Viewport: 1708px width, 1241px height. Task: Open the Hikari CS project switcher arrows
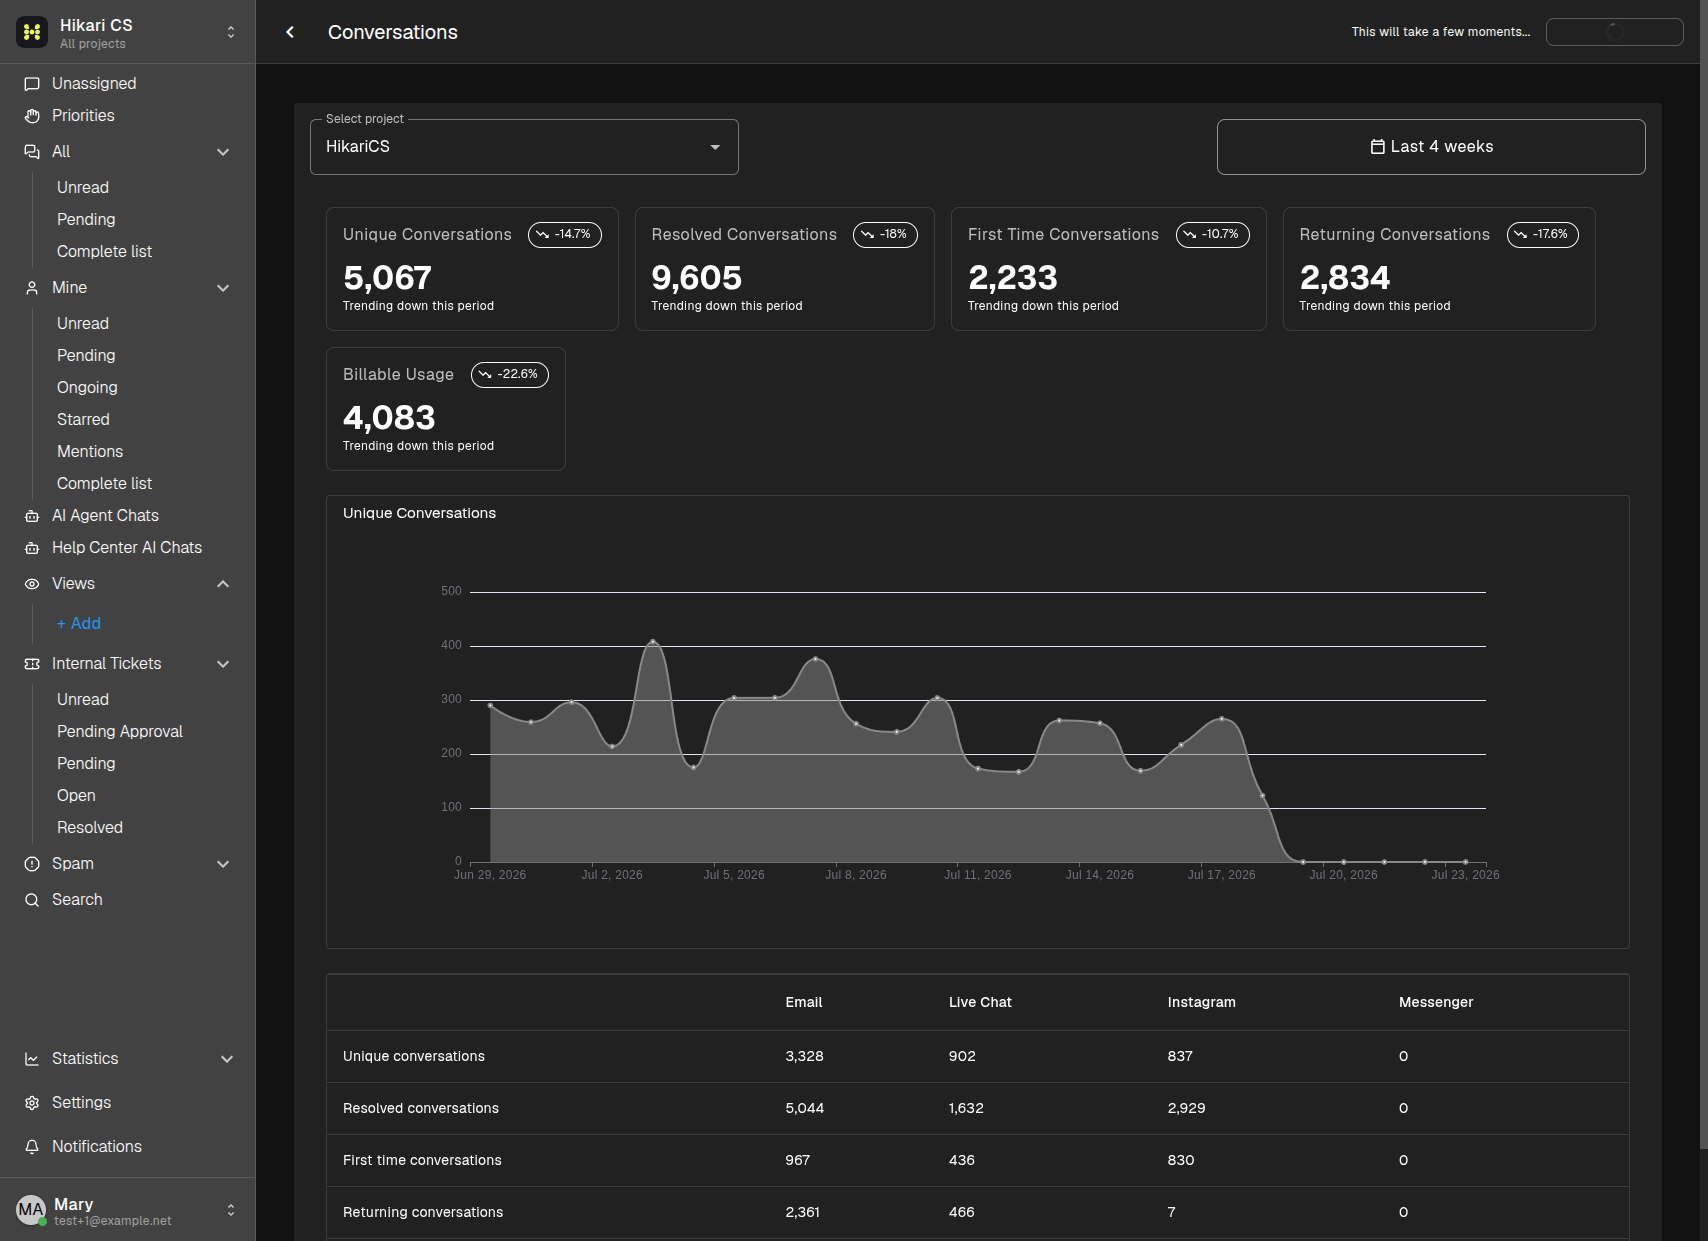231,32
